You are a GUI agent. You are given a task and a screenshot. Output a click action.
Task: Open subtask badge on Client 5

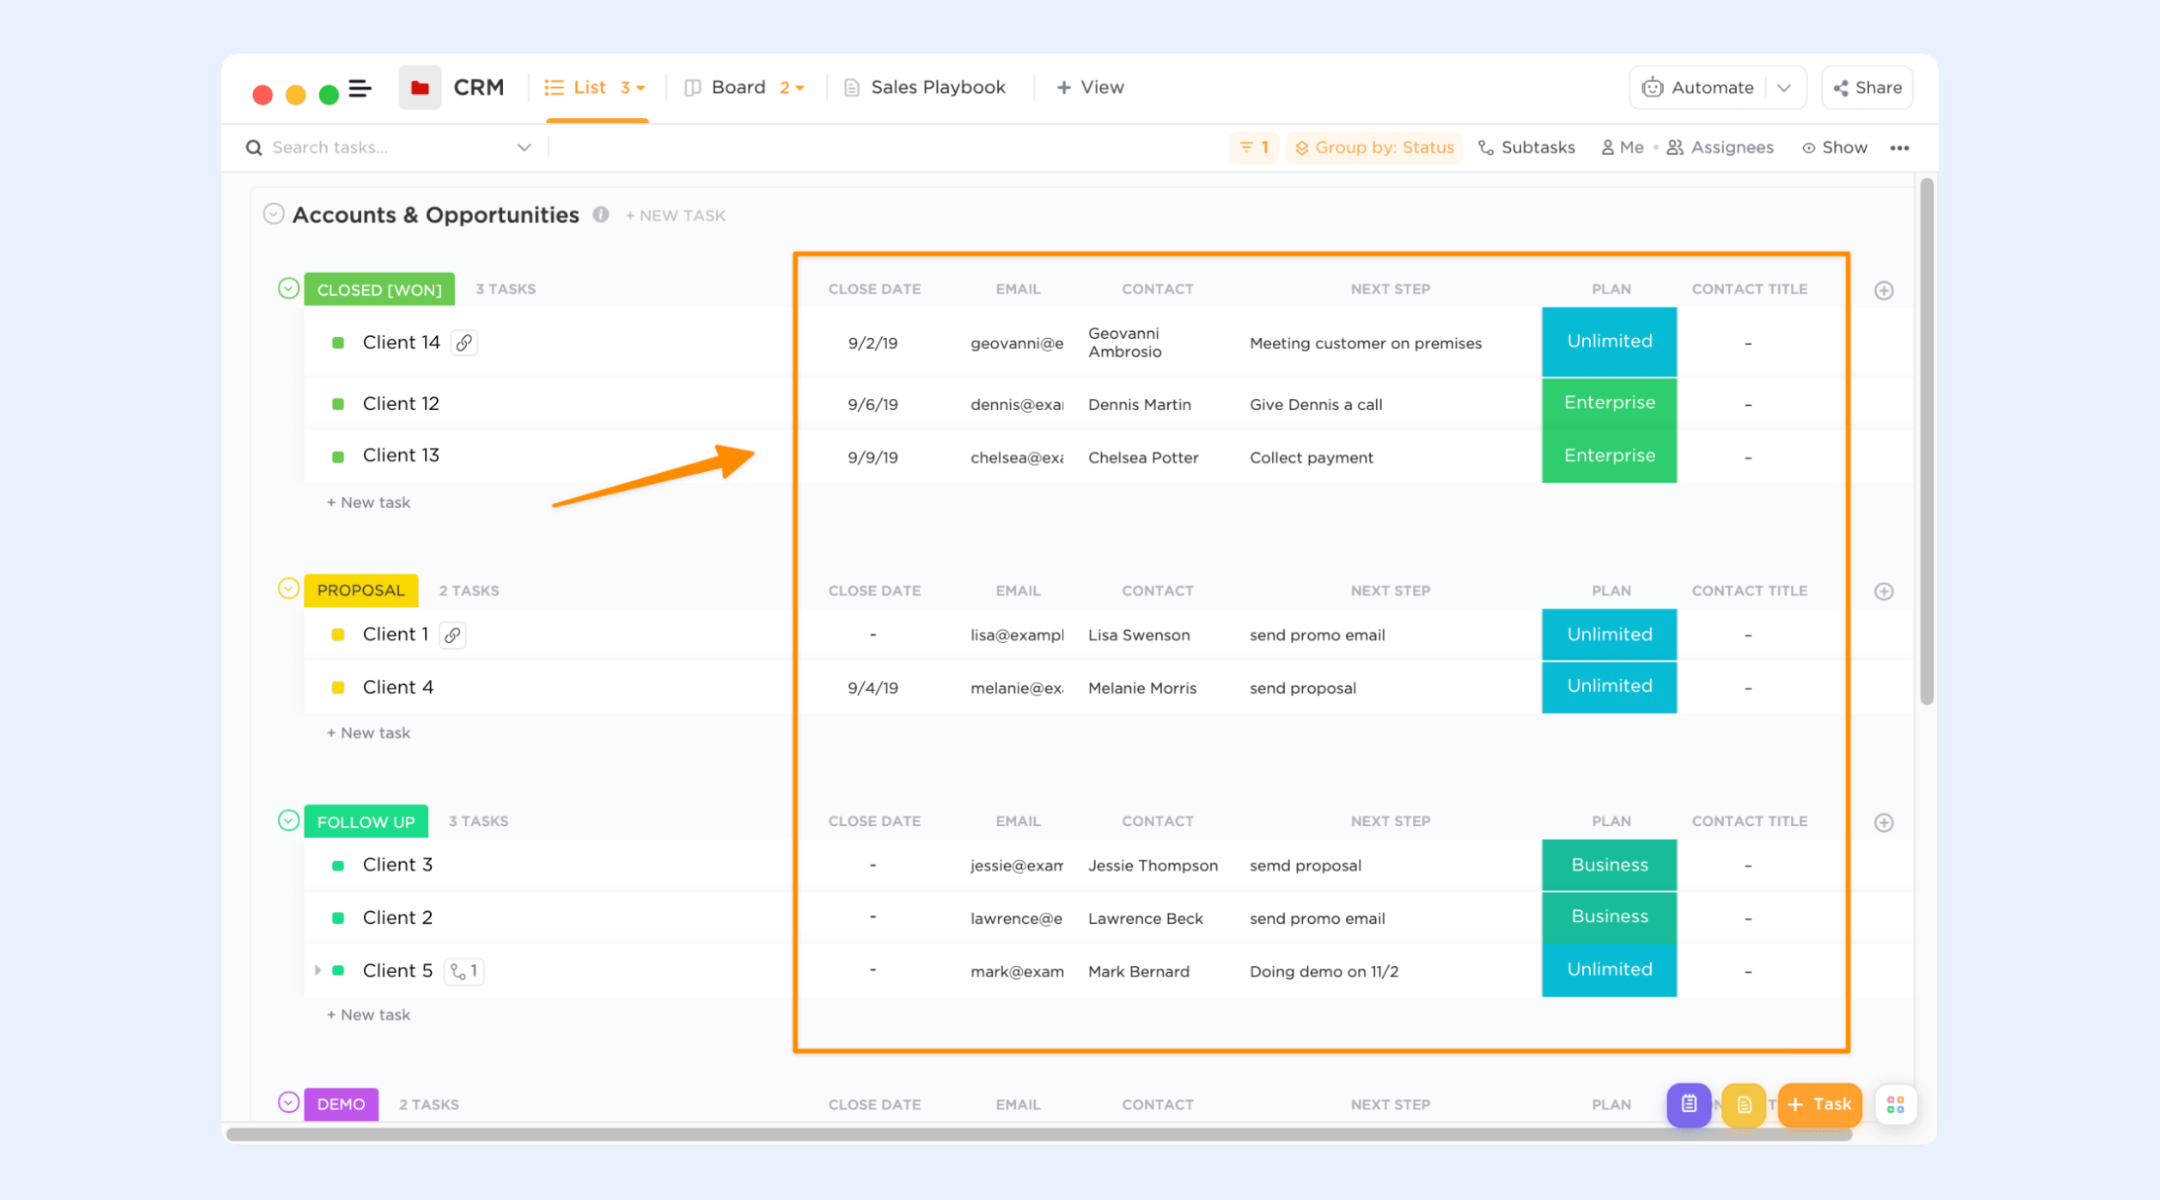464,971
